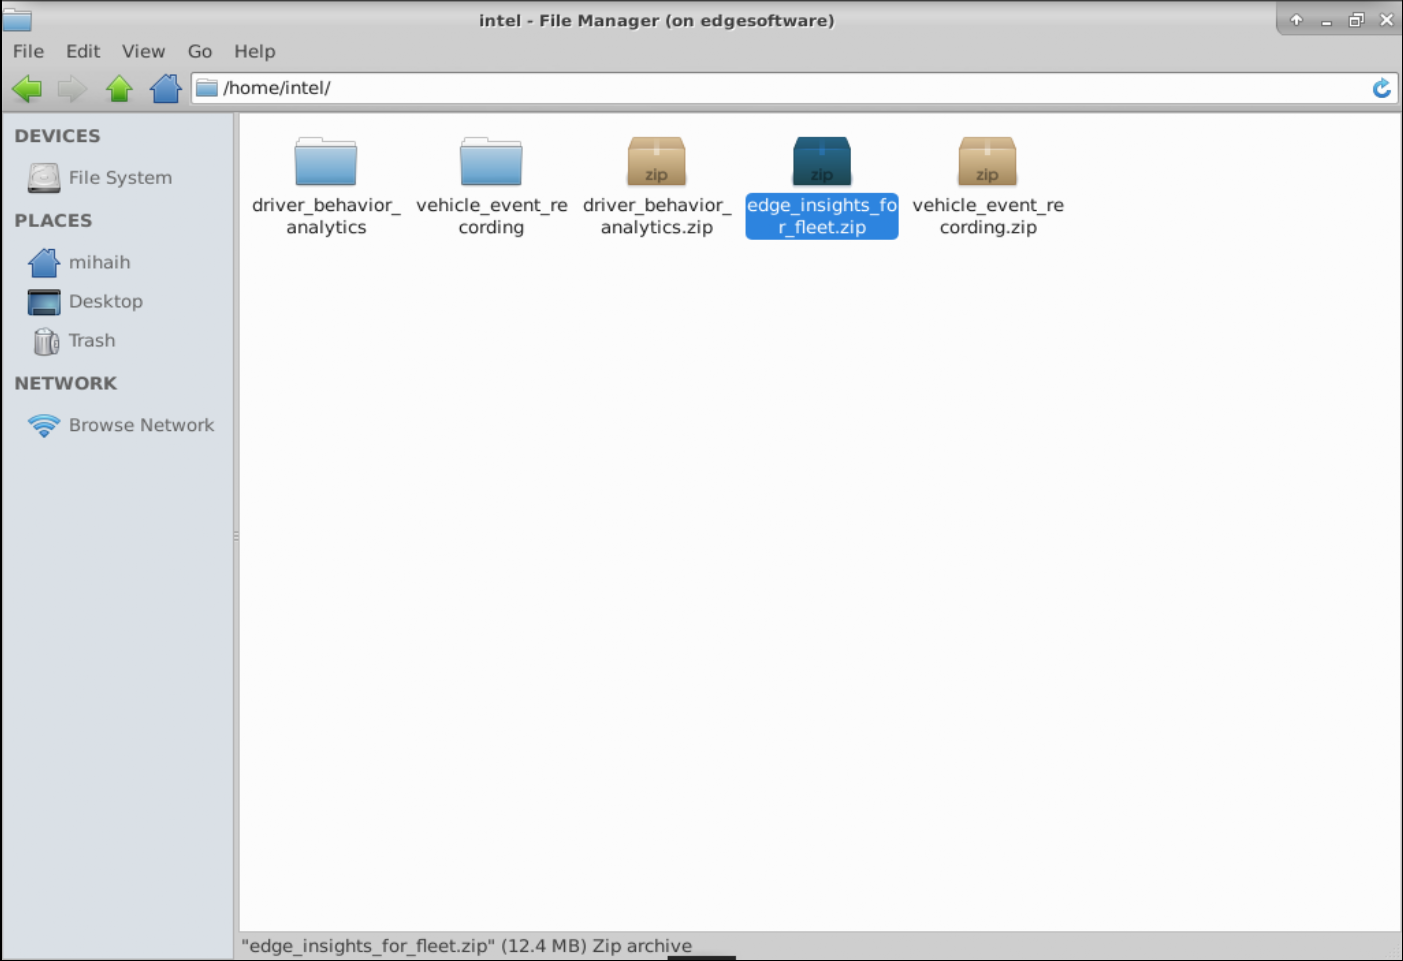Reload the folder with the refresh icon
Viewport: 1403px width, 961px height.
click(1382, 88)
